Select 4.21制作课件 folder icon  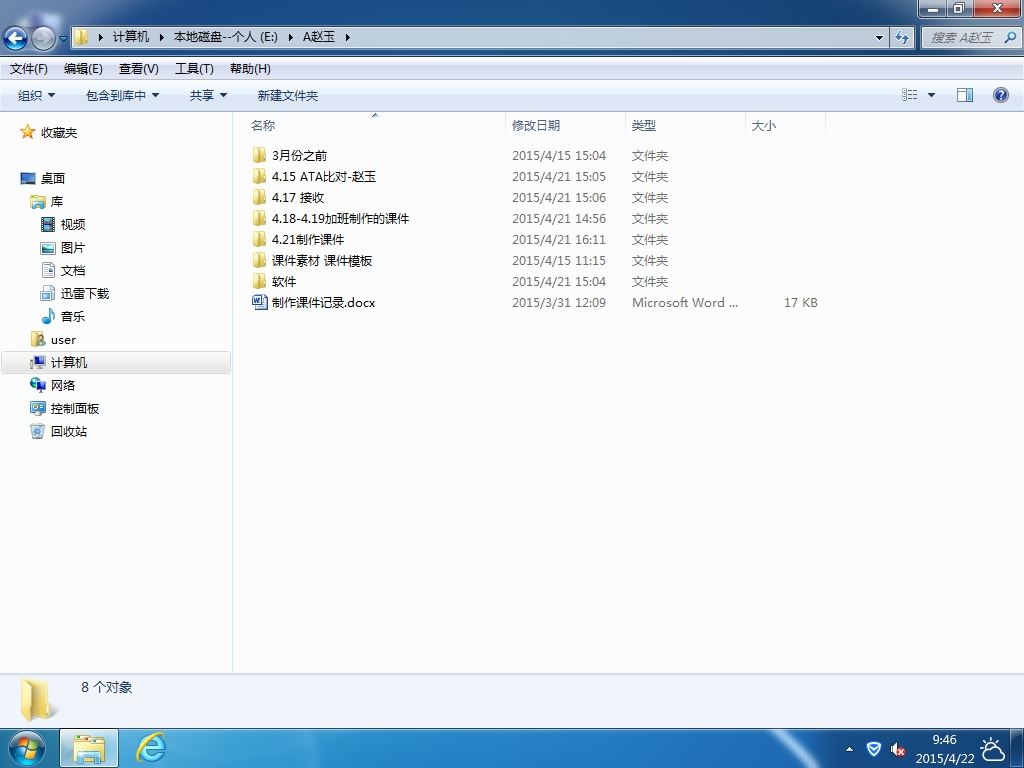point(259,239)
